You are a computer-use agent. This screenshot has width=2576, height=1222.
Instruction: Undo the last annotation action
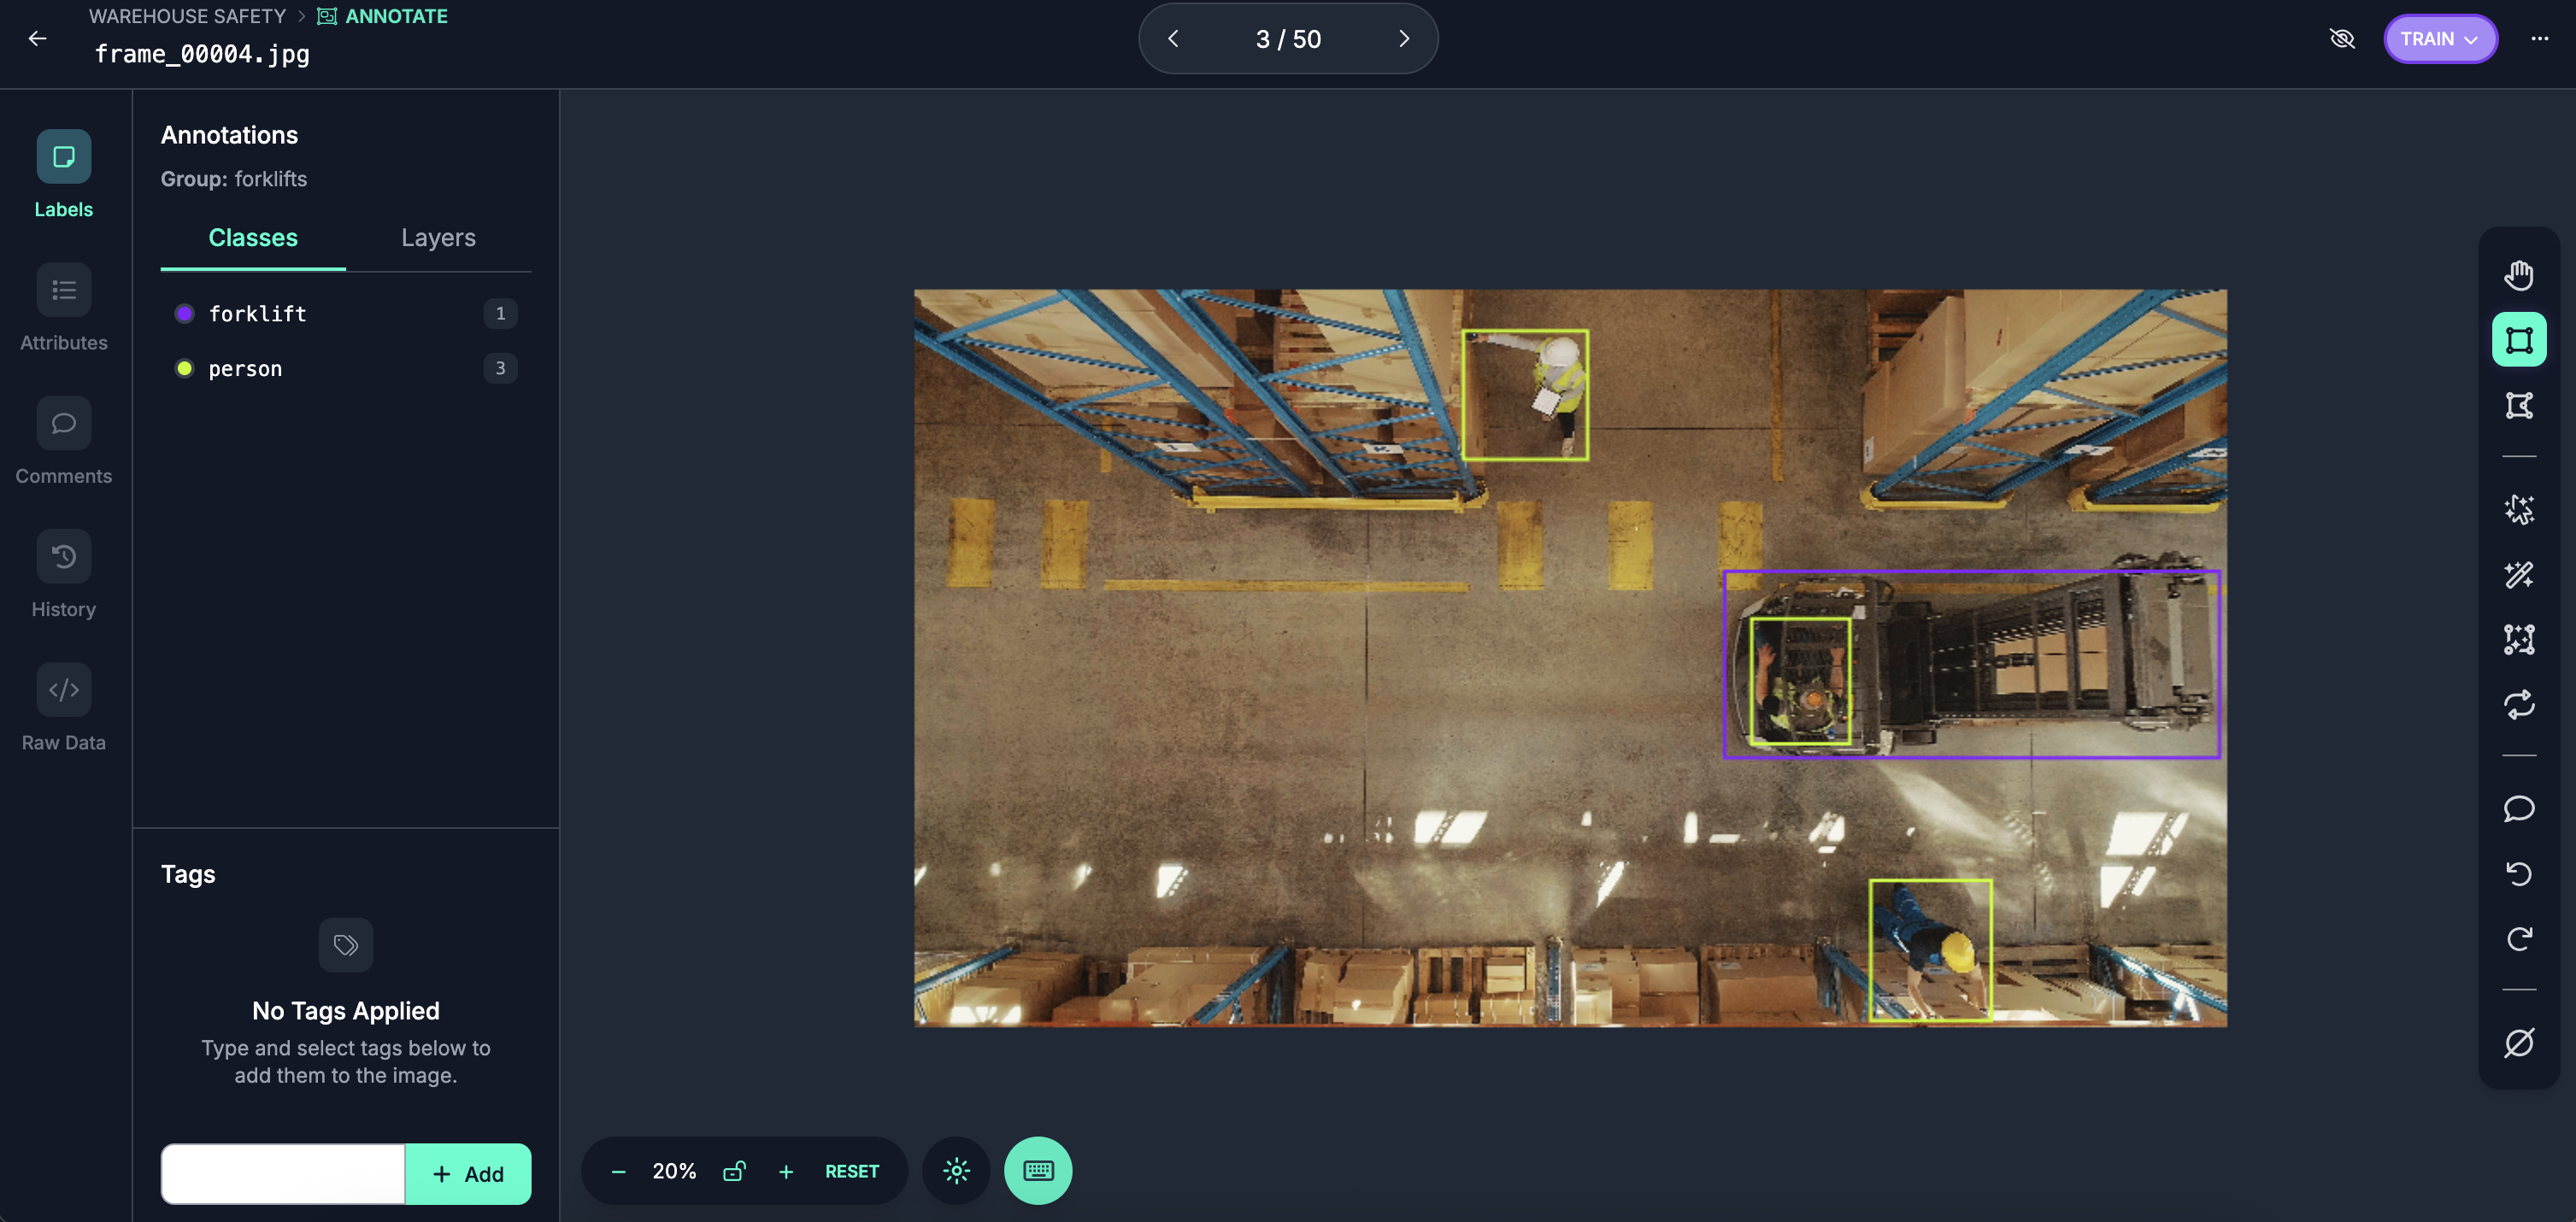[x=2518, y=874]
